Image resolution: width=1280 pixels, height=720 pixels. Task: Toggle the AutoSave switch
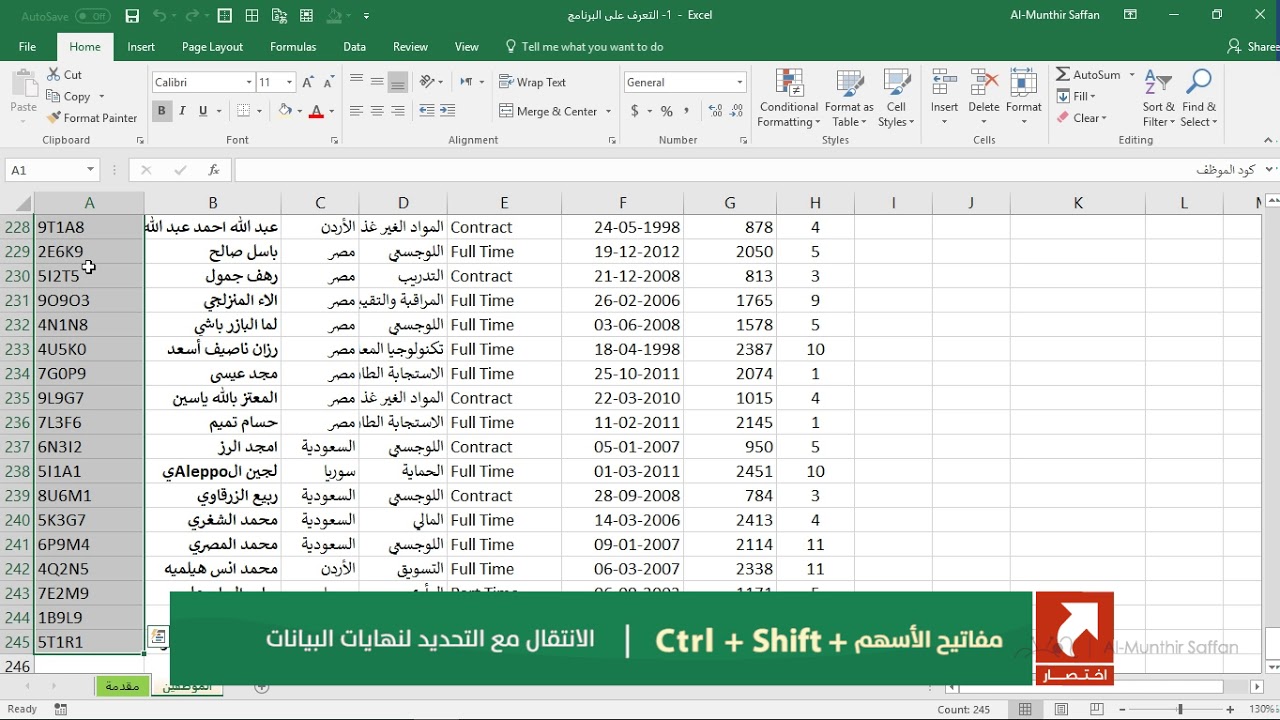(92, 16)
